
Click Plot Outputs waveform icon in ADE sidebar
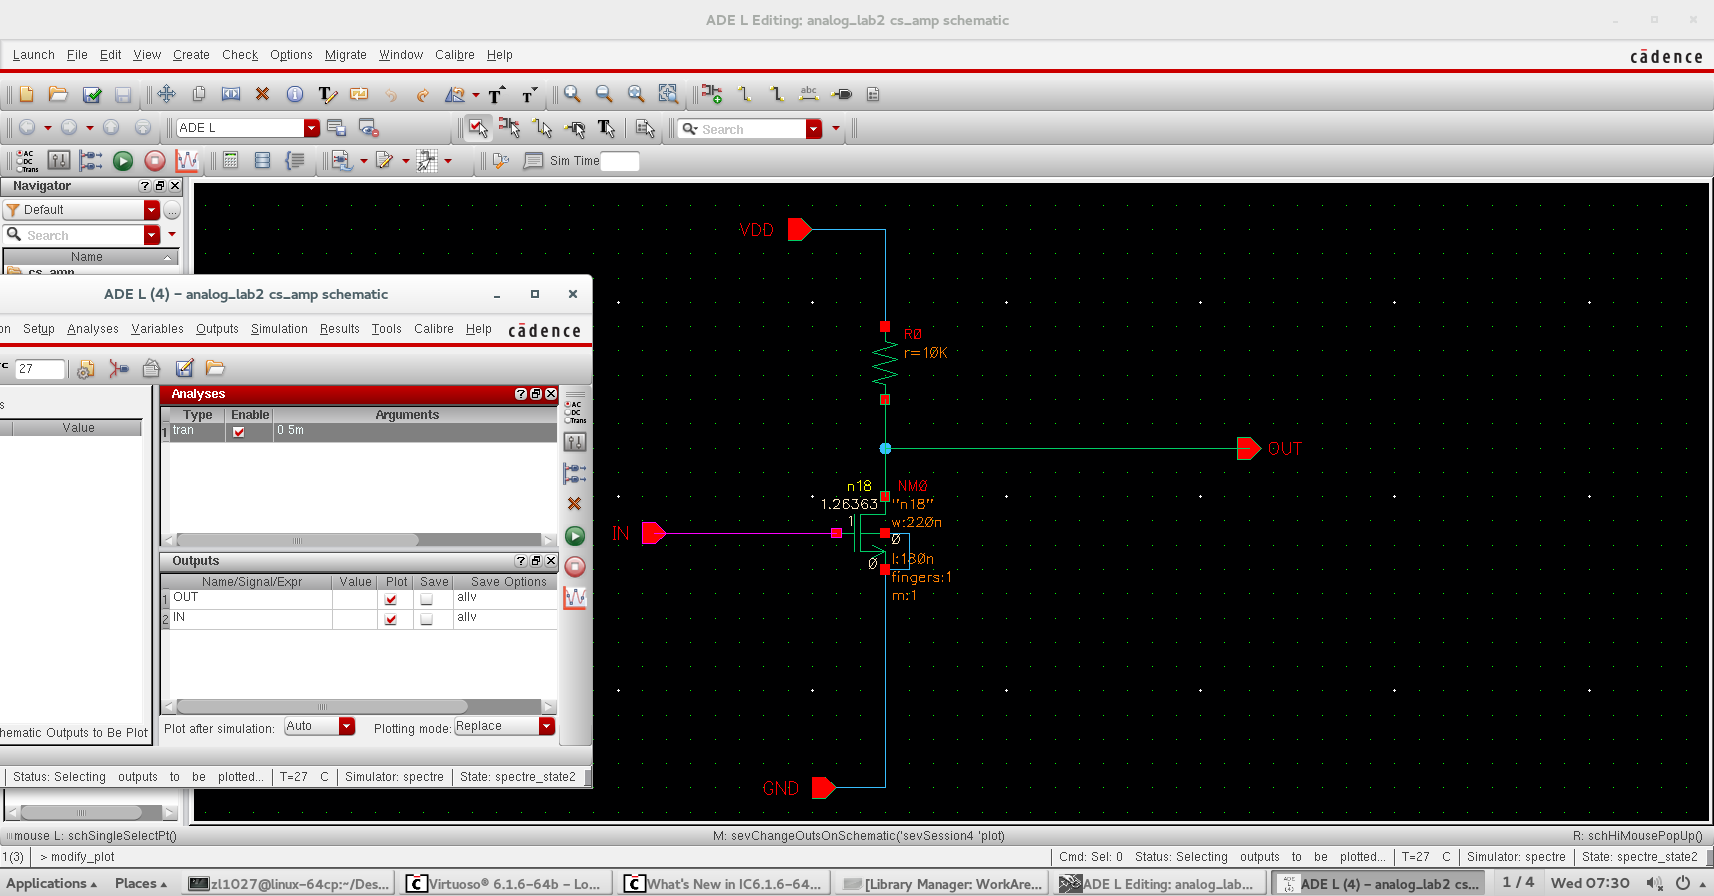pyautogui.click(x=575, y=598)
